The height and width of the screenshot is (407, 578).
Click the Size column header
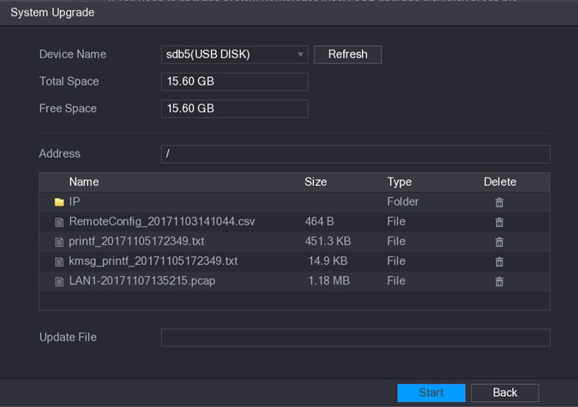coord(316,182)
